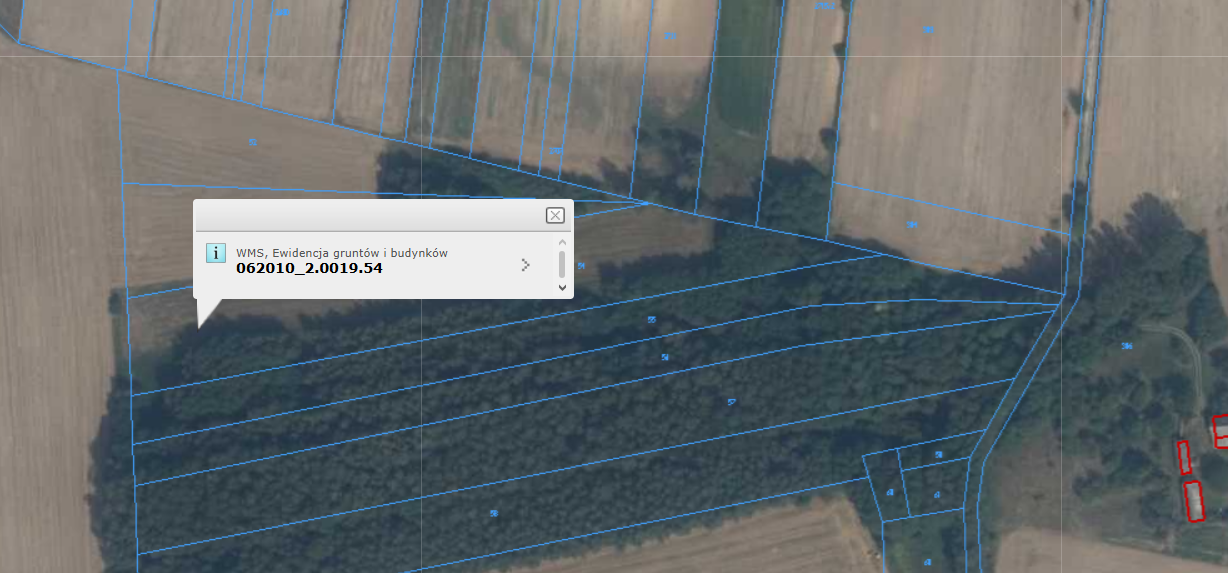Click the blue info icon in popup
Screen dimensions: 1228x573
[215, 252]
